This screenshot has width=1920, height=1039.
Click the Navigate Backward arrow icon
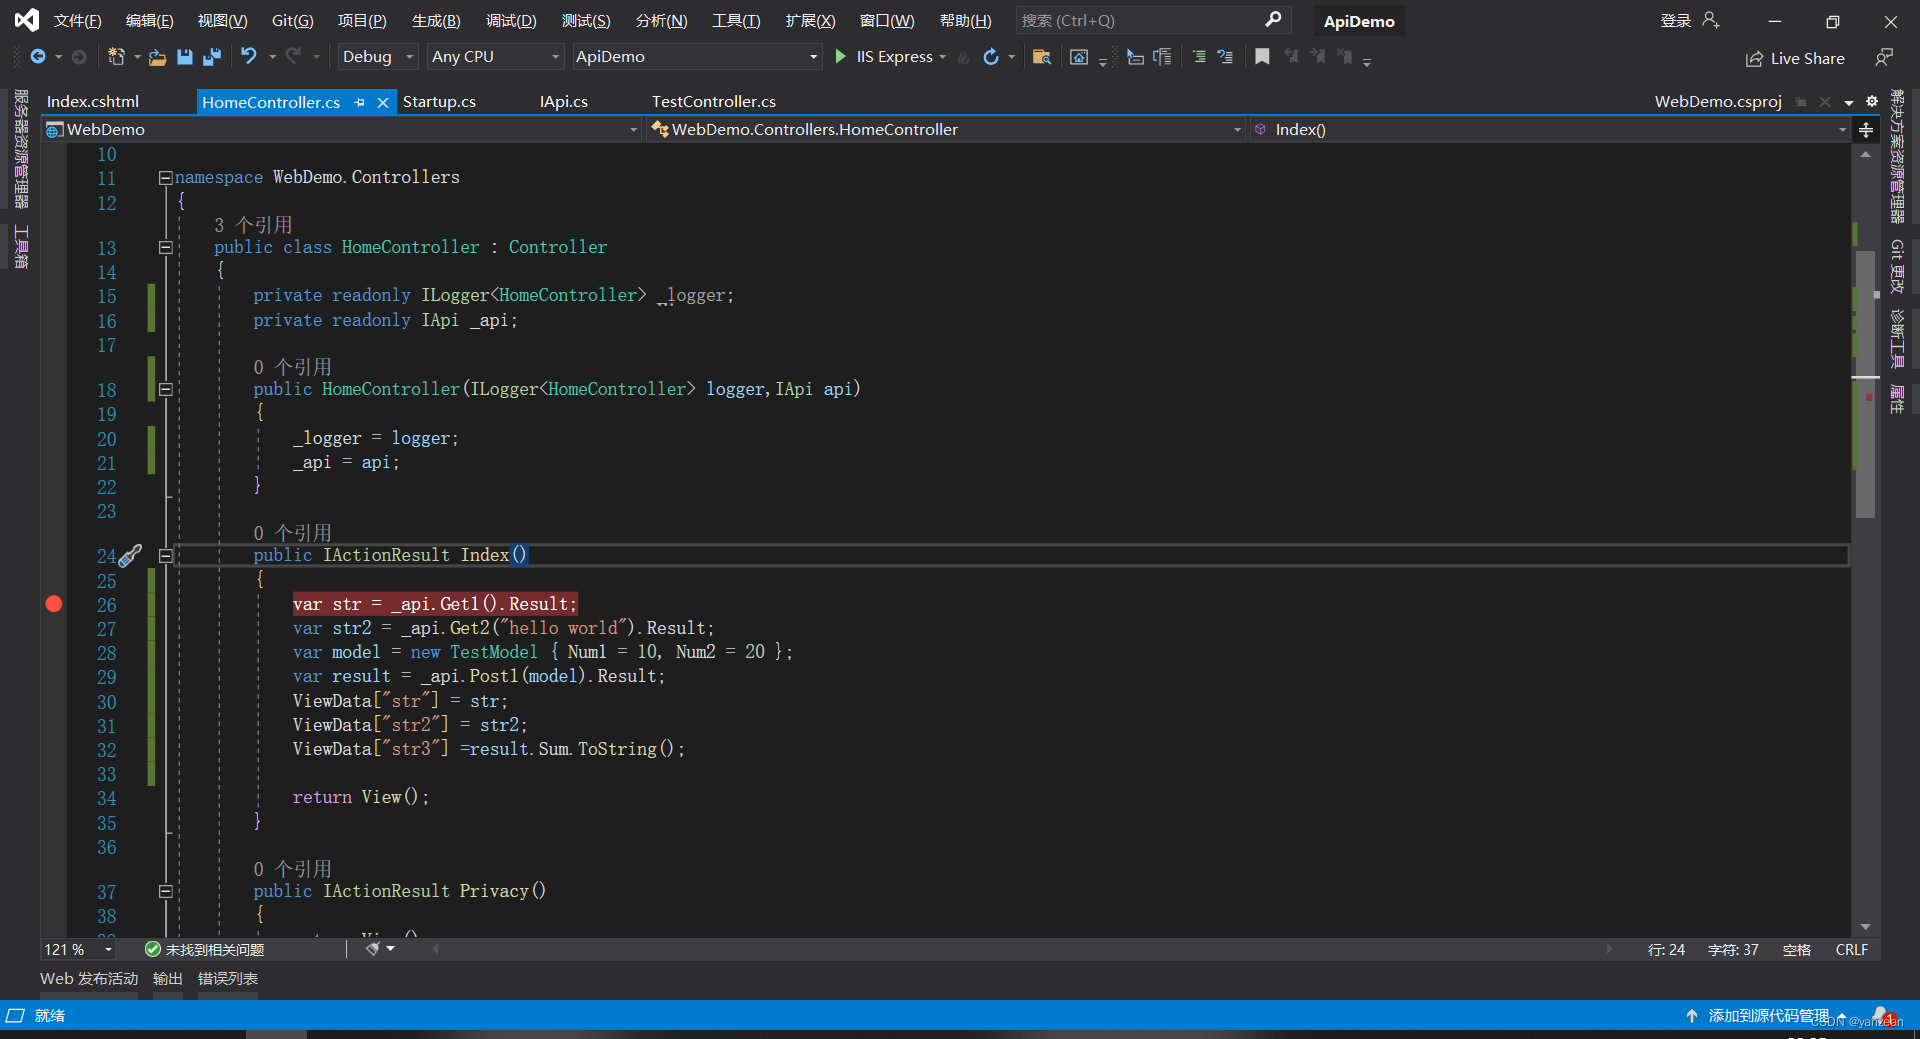(38, 57)
